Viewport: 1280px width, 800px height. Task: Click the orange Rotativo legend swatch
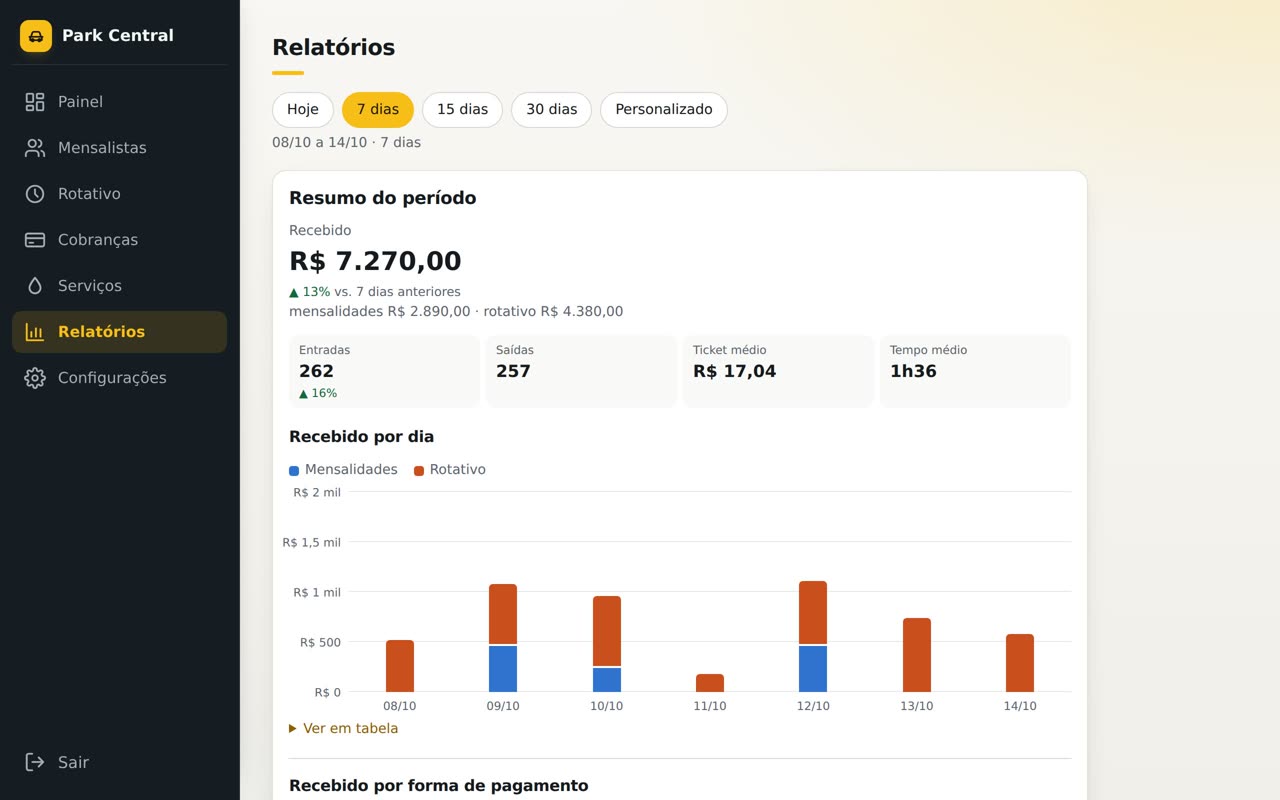point(419,470)
